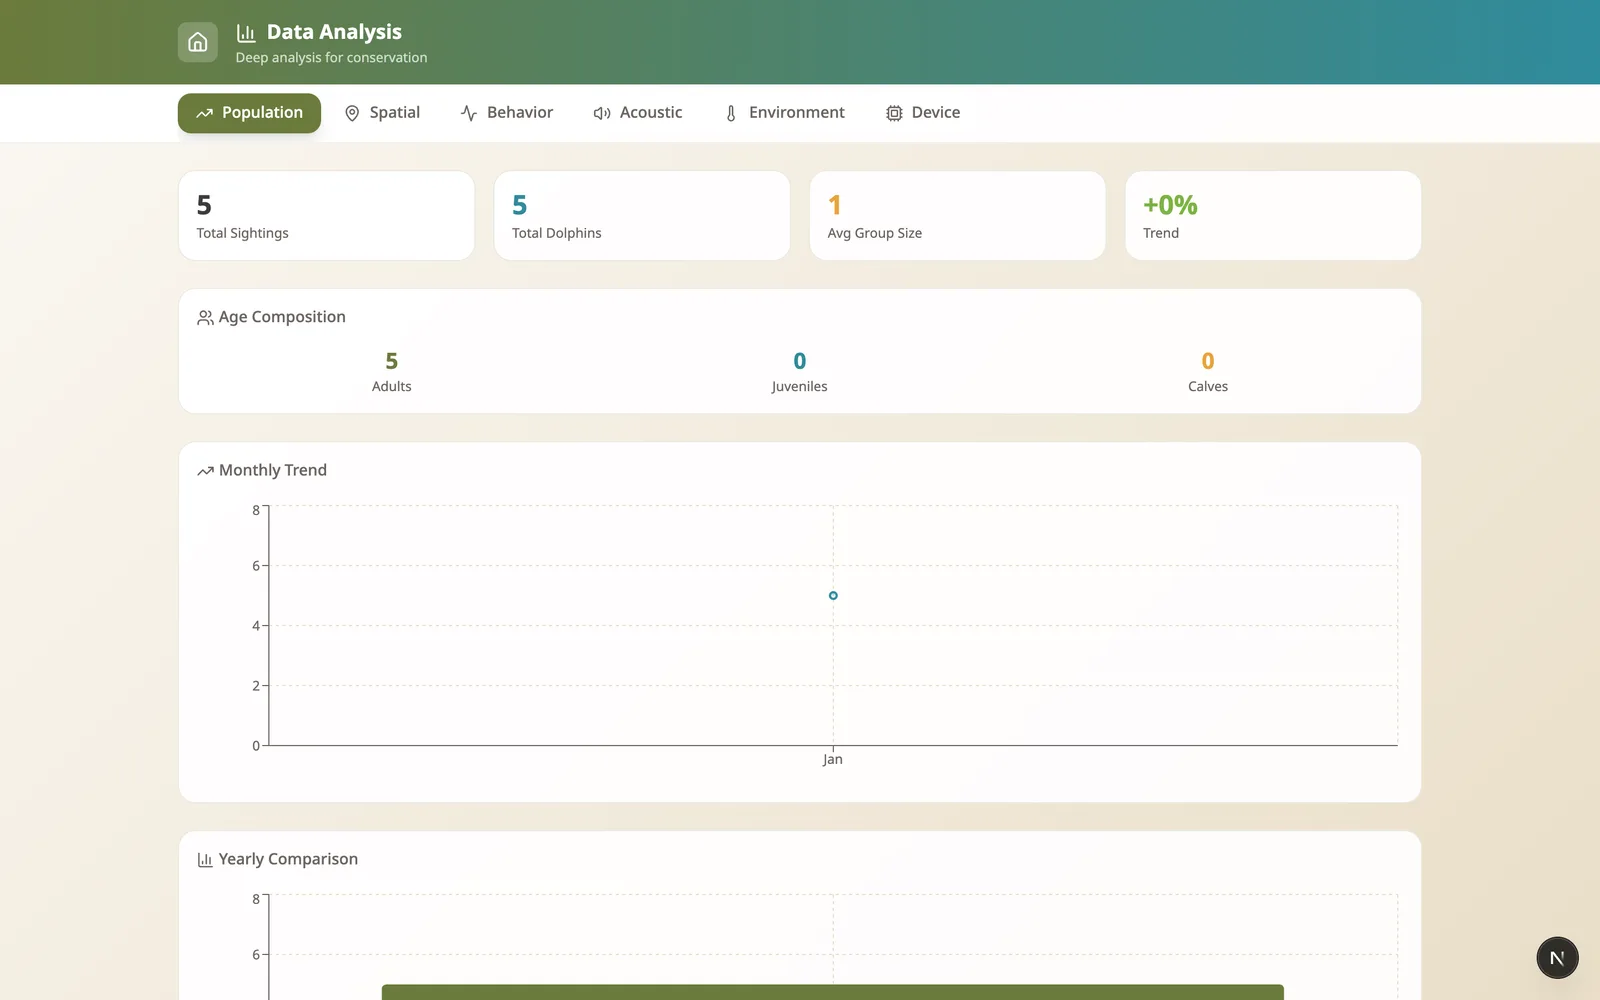
Task: Go to the Behavior tab
Action: pos(506,113)
